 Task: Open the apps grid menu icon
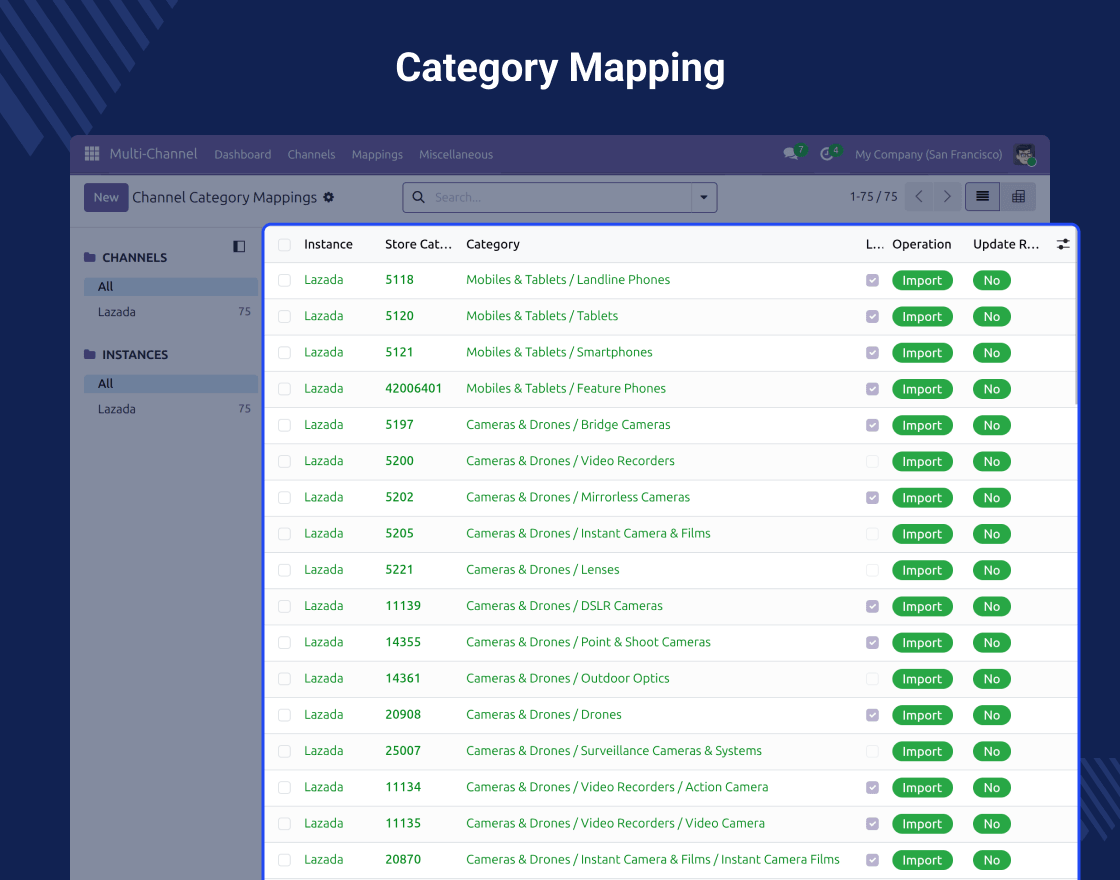click(92, 154)
